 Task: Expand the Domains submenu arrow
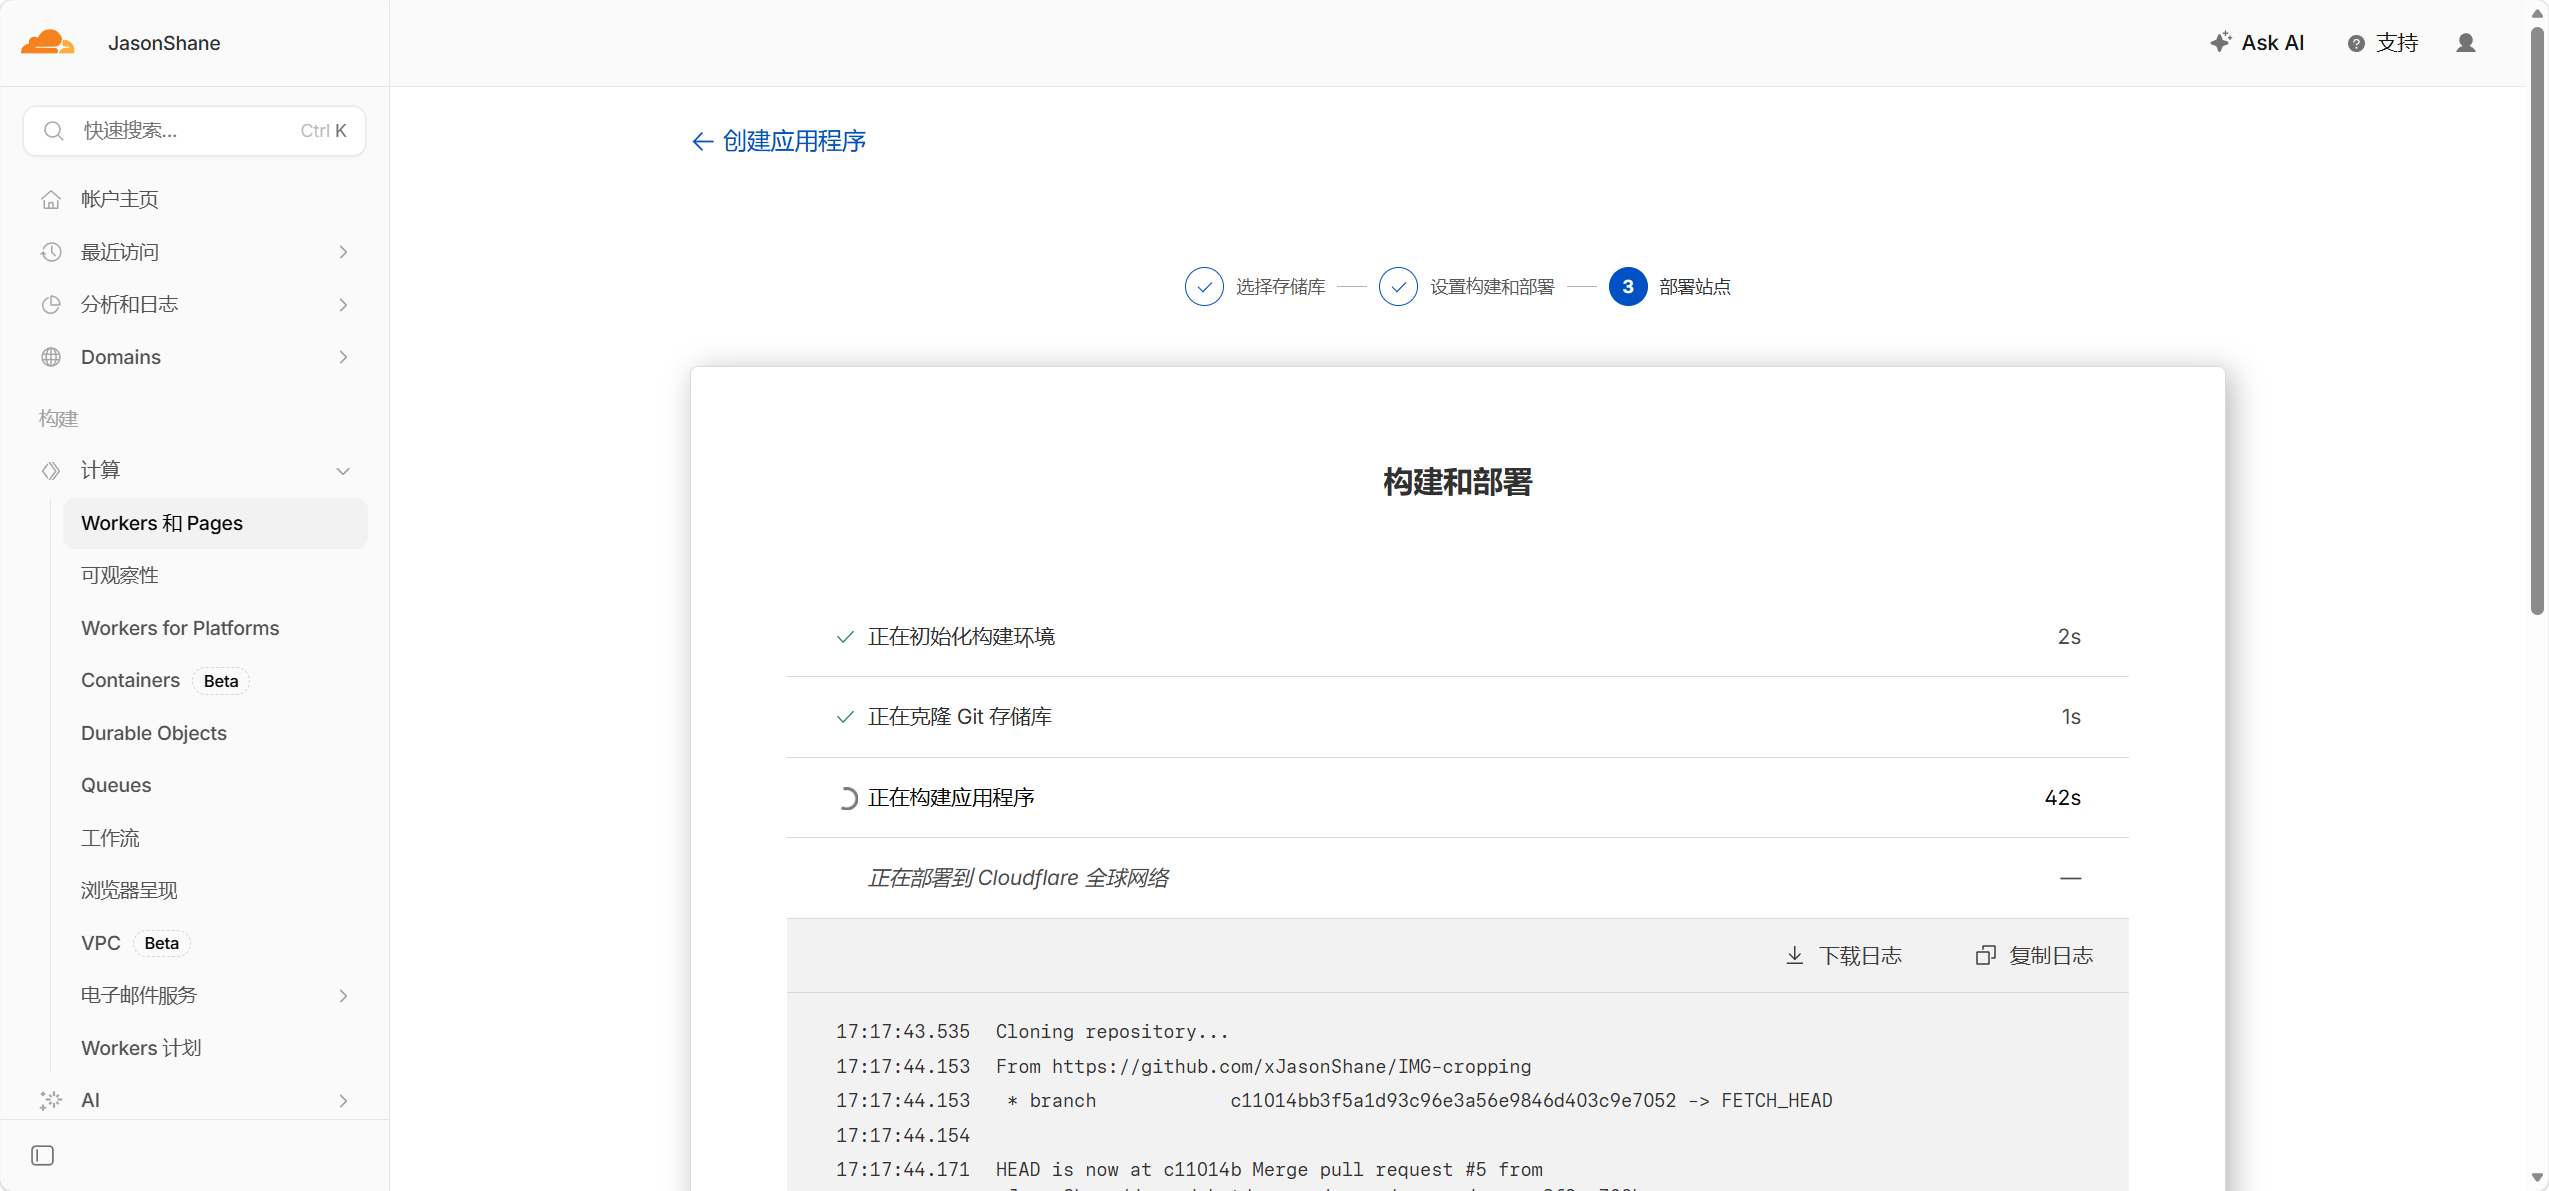[x=343, y=357]
